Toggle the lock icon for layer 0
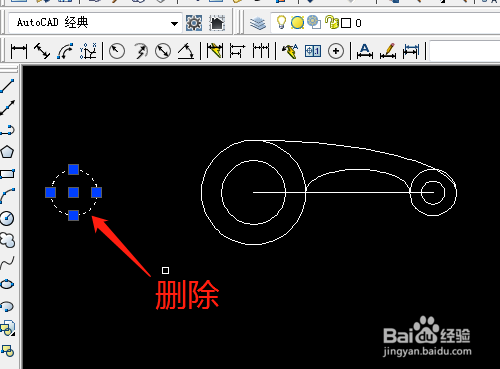 (x=332, y=22)
